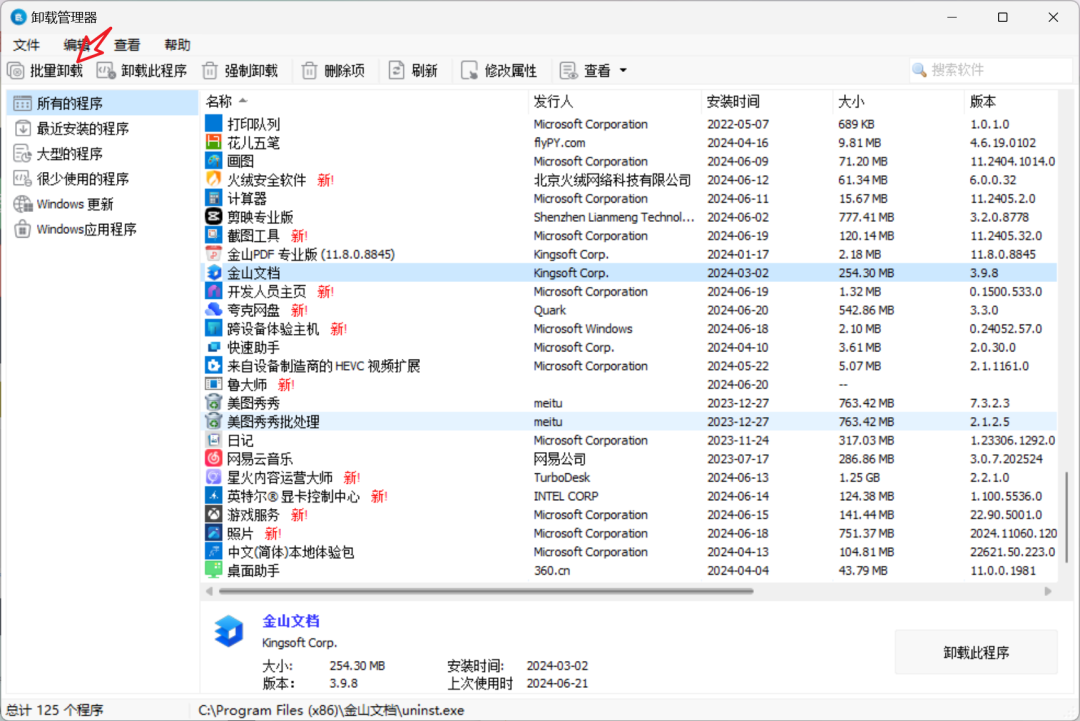The image size is (1080, 721).
Task: Open the 查看 menu in menu bar
Action: coord(127,45)
